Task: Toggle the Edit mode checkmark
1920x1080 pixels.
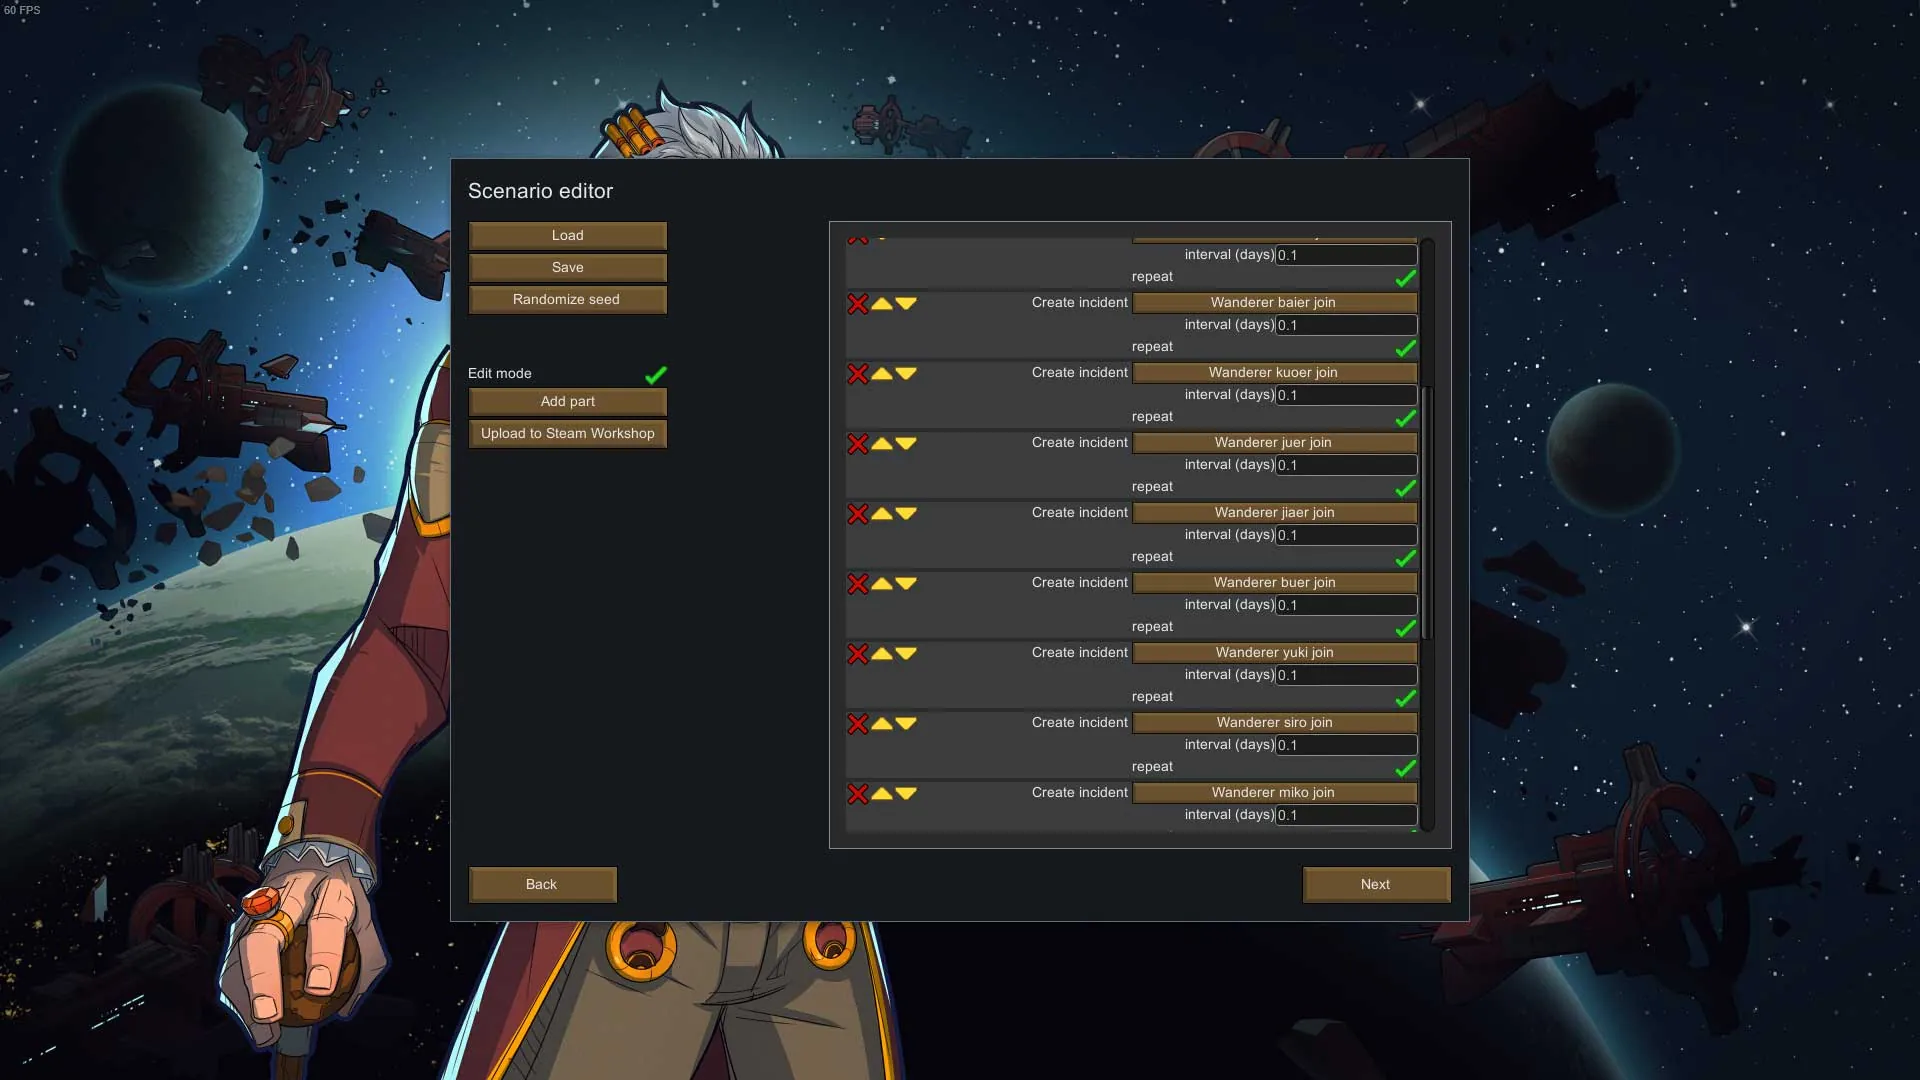Action: pos(655,374)
